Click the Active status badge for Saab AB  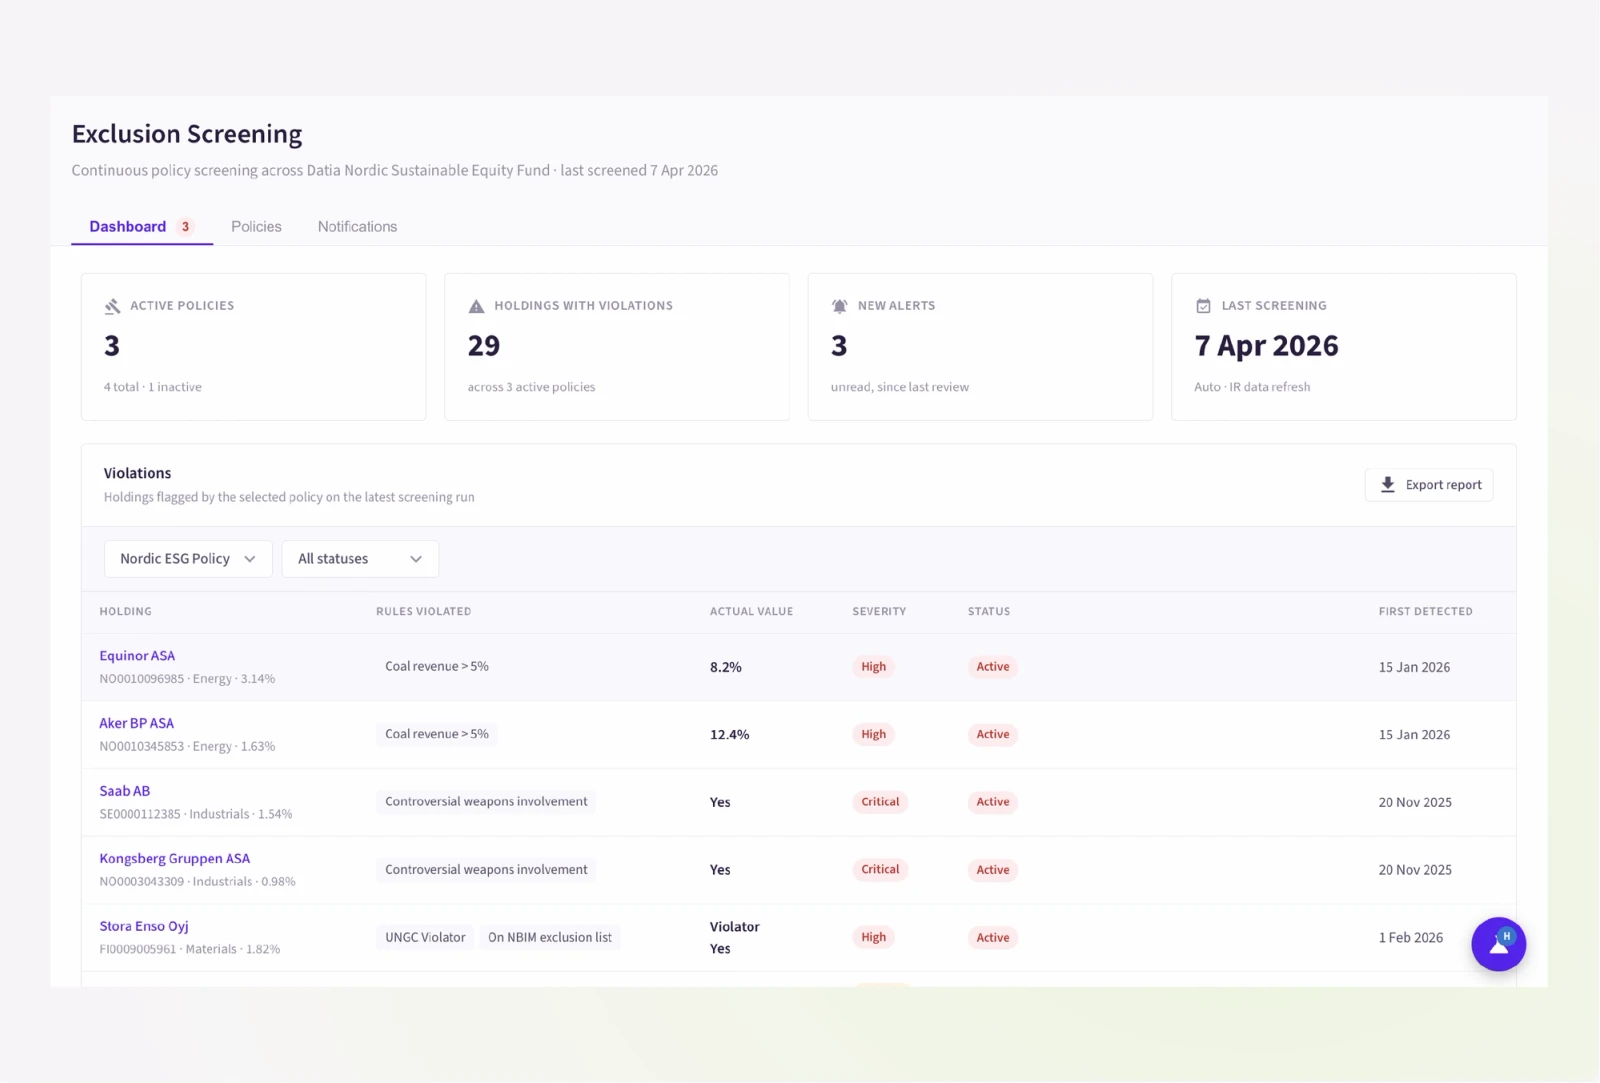coord(993,802)
